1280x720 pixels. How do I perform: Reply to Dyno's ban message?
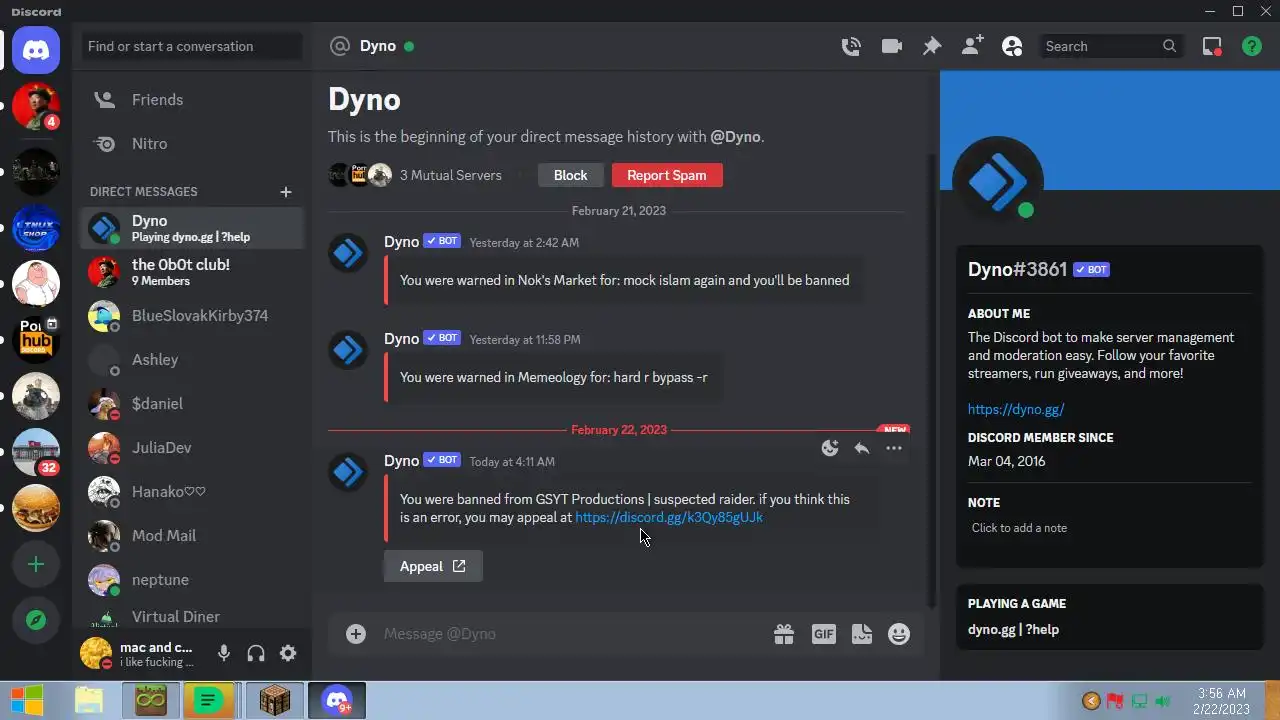tap(862, 448)
